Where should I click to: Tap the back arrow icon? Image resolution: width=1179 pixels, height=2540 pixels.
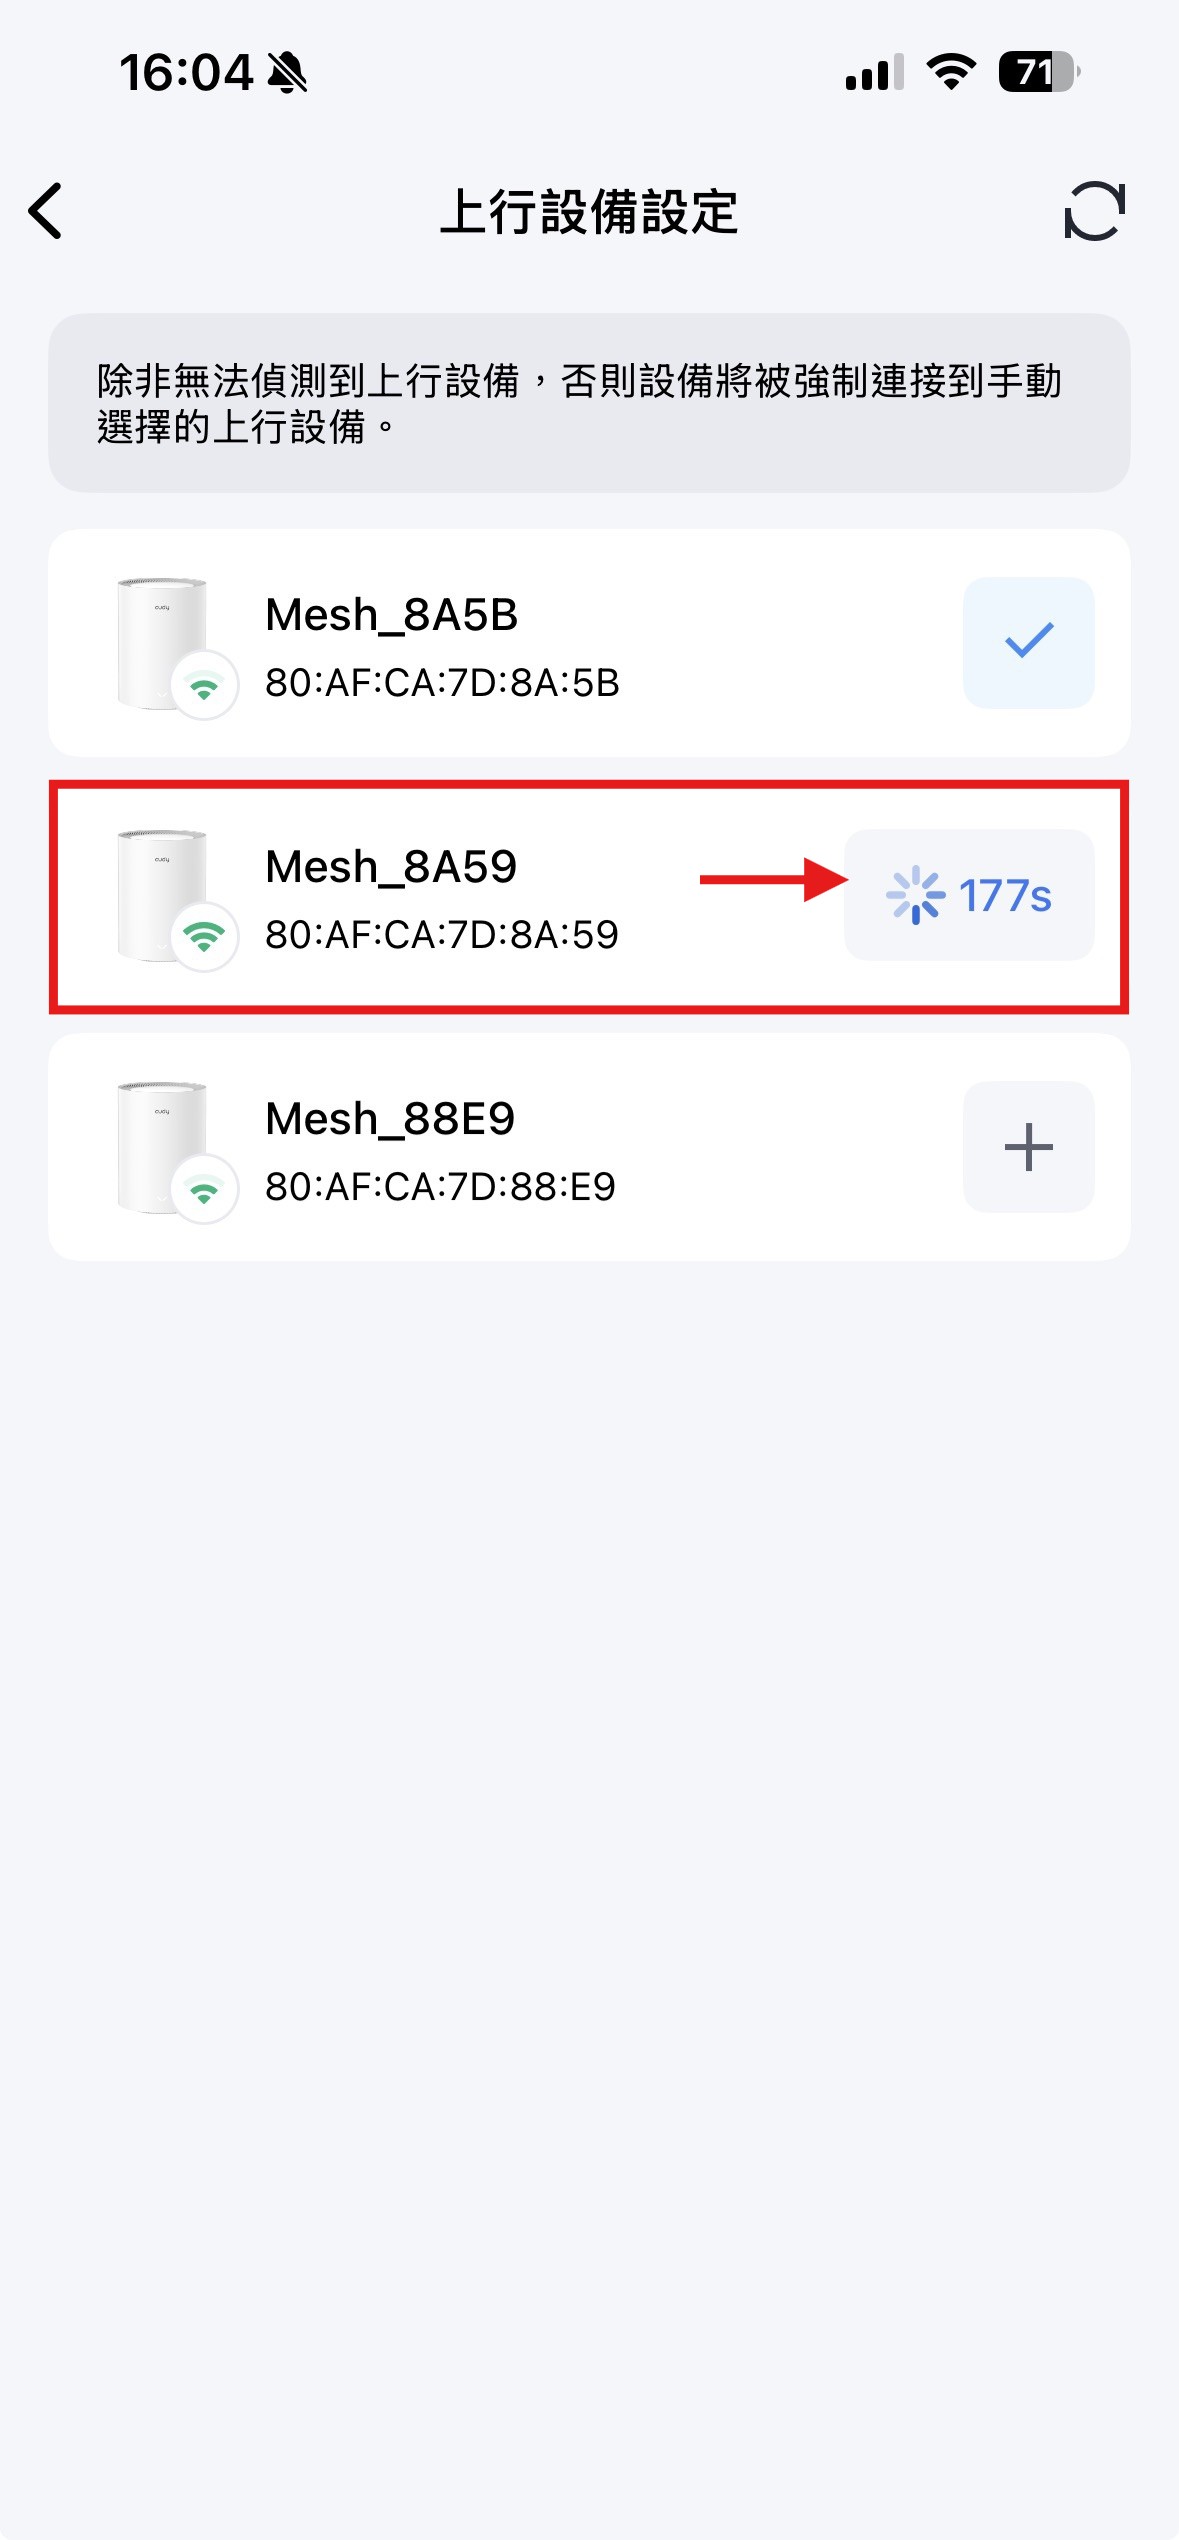tap(46, 211)
